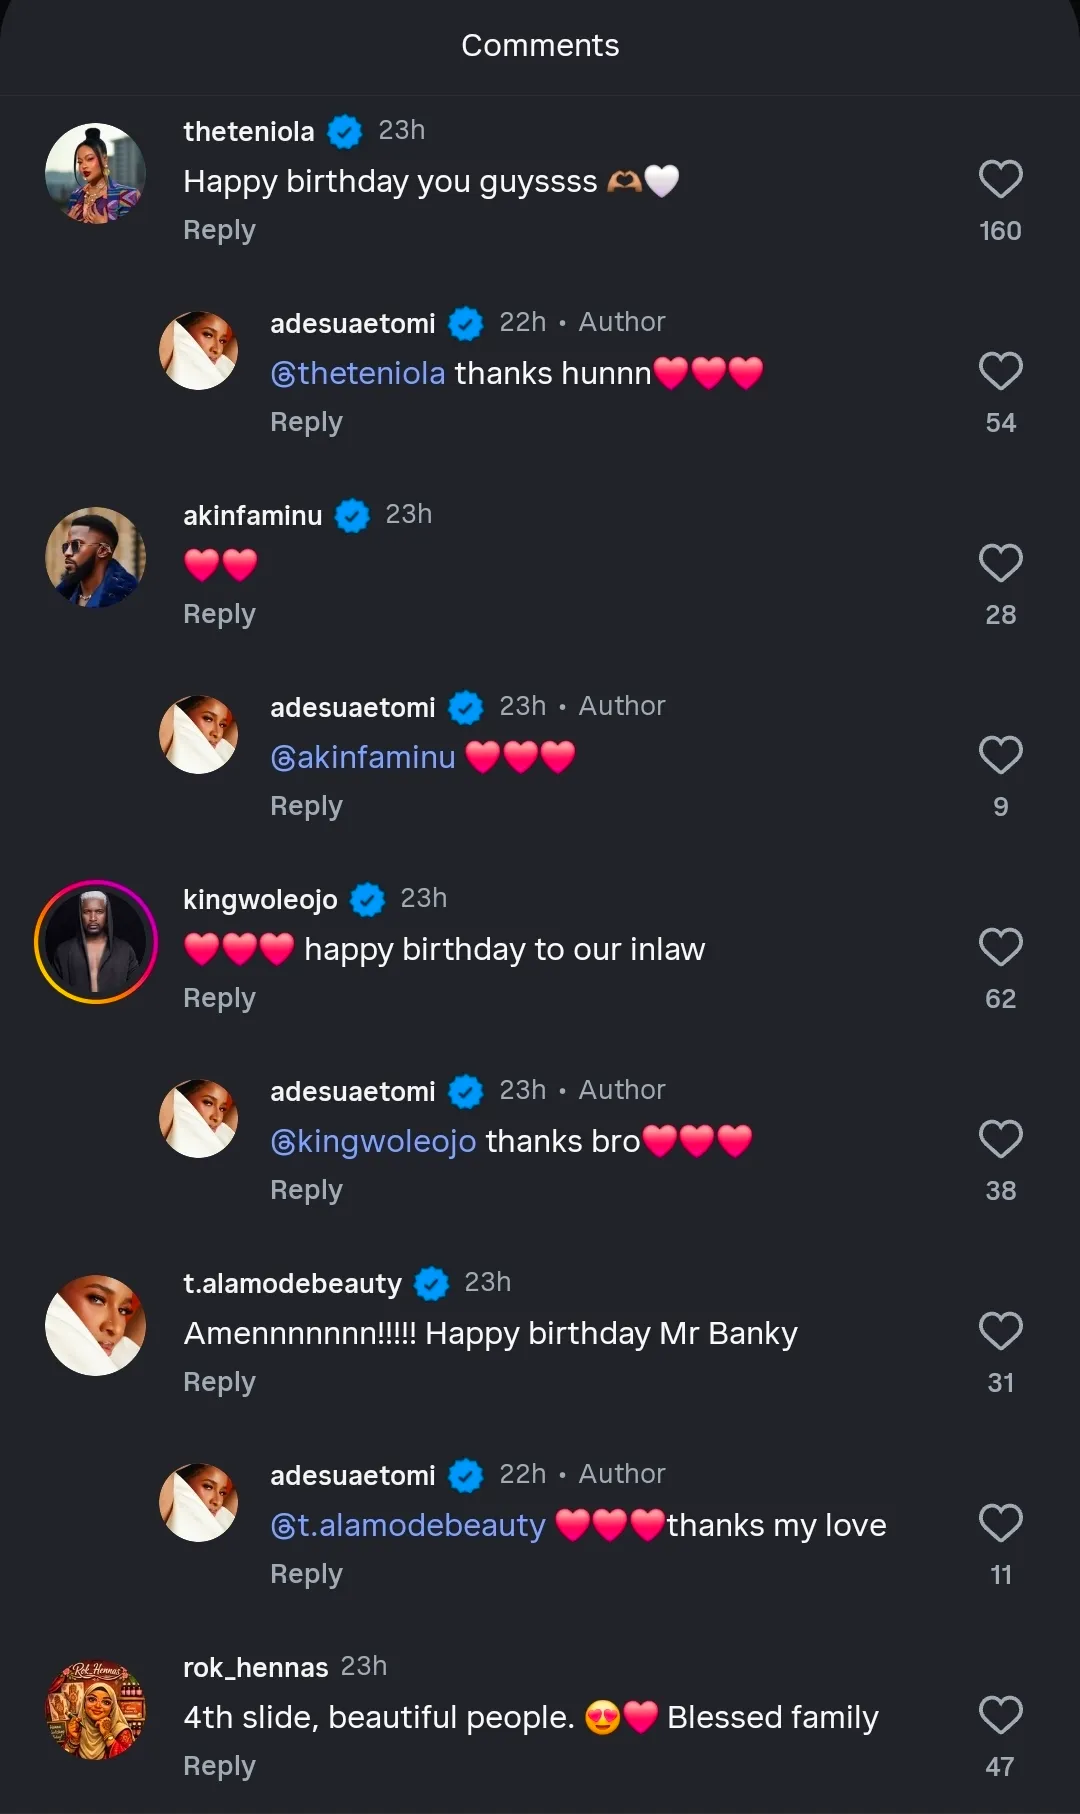This screenshot has height=1814, width=1080.
Task: Like akinfaminu's two hearts comment
Action: pyautogui.click(x=1000, y=564)
